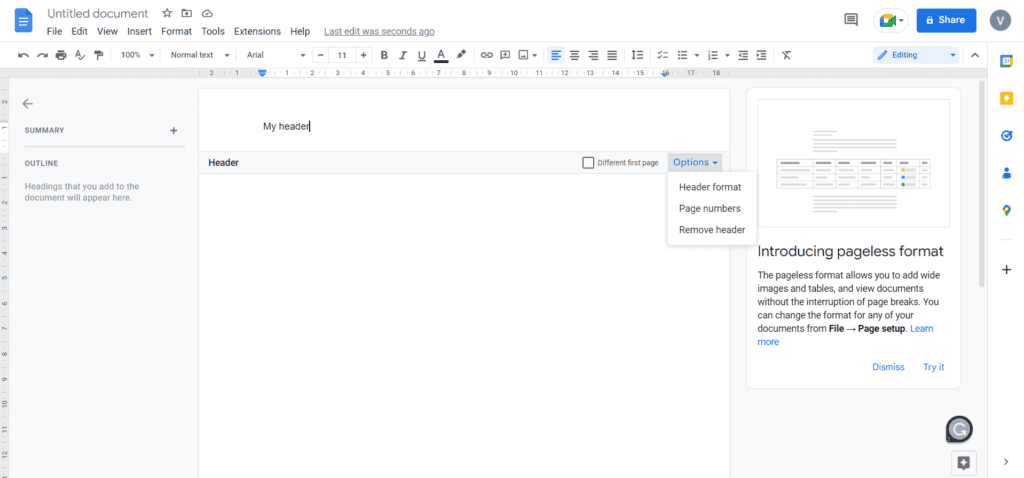The width and height of the screenshot is (1024, 478).
Task: Open the Insert menu
Action: (x=140, y=31)
